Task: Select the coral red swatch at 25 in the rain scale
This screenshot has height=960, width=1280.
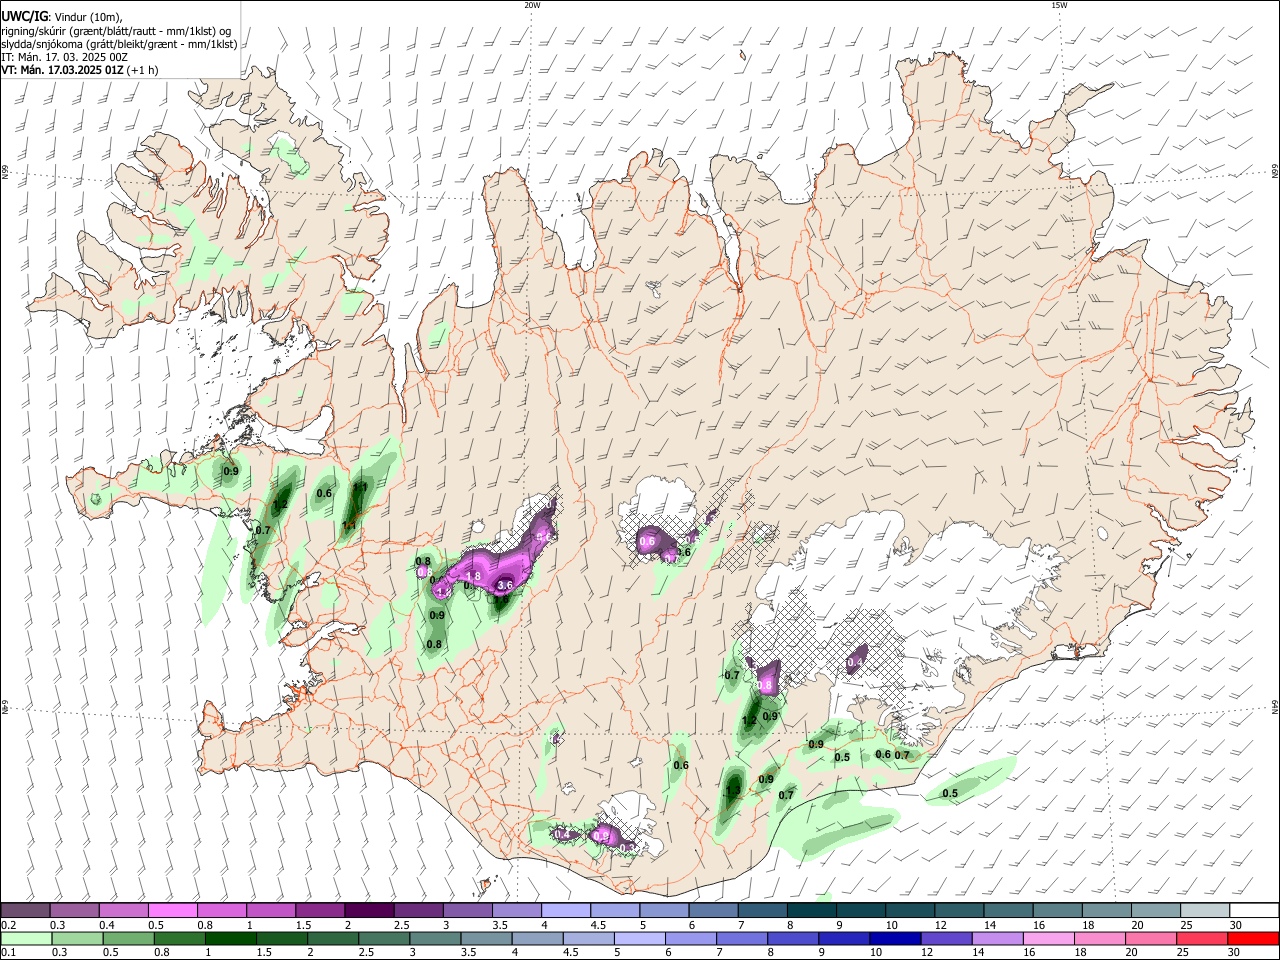Action: pos(1202,938)
